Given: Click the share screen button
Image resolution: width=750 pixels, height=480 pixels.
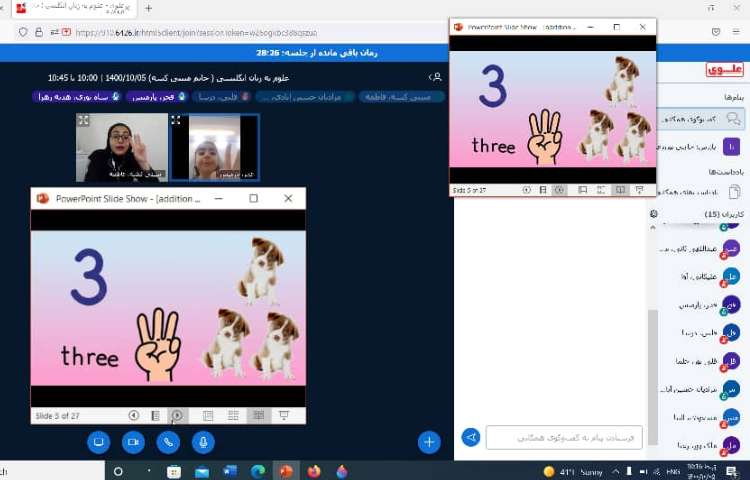Looking at the screenshot, I should click(97, 441).
